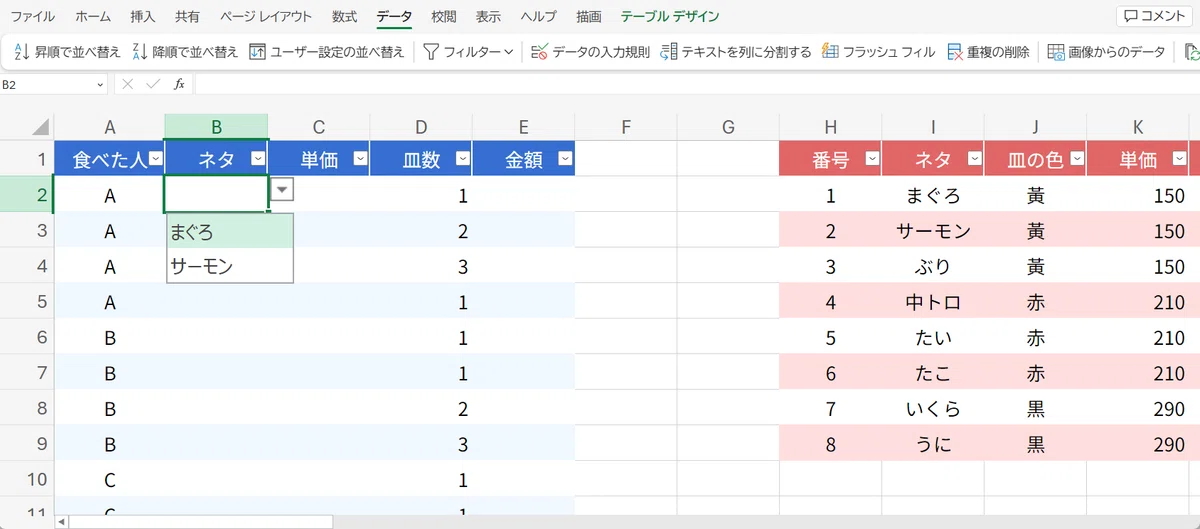
Task: Click cell containing いくら
Action: pos(933,408)
